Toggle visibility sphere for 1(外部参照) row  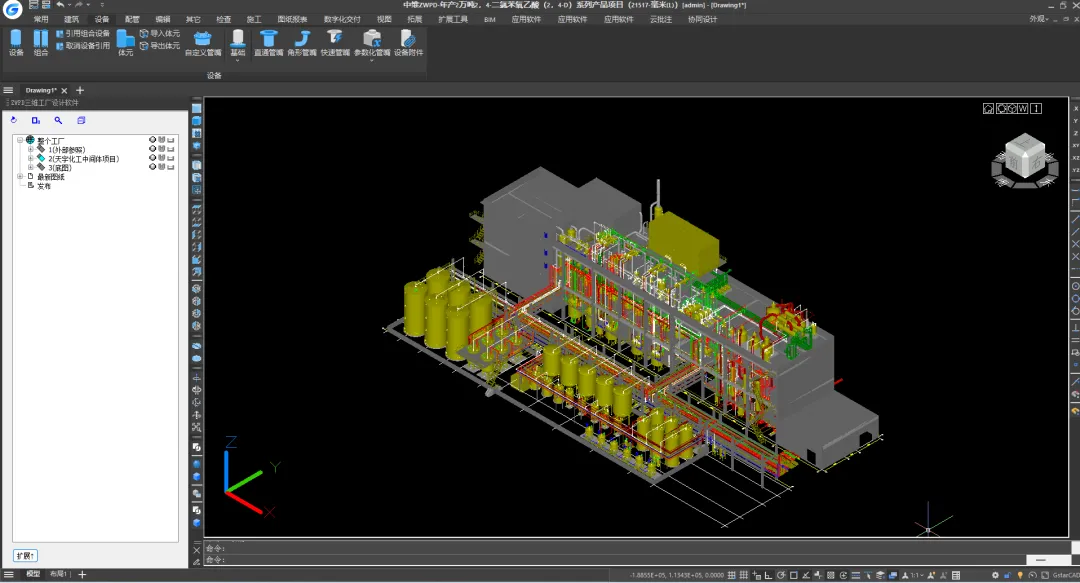(152, 148)
